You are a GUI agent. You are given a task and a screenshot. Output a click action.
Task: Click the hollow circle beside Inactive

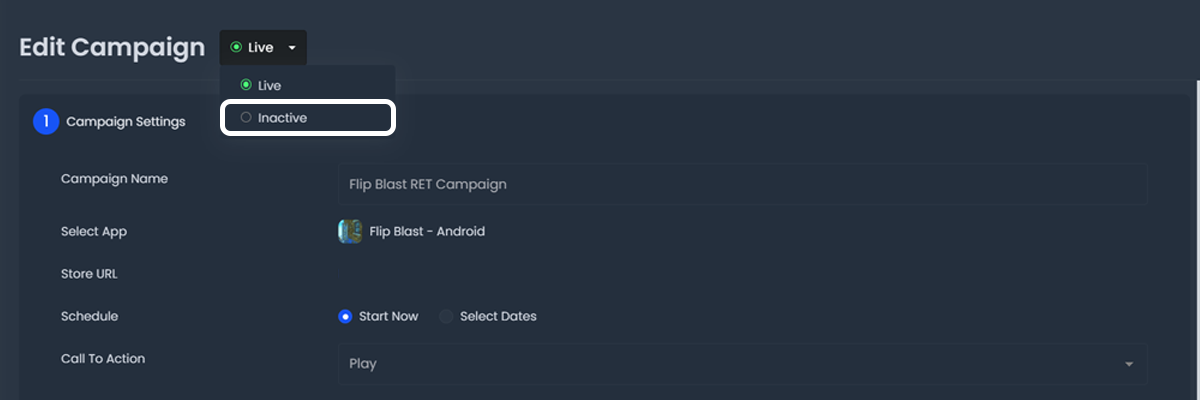246,118
